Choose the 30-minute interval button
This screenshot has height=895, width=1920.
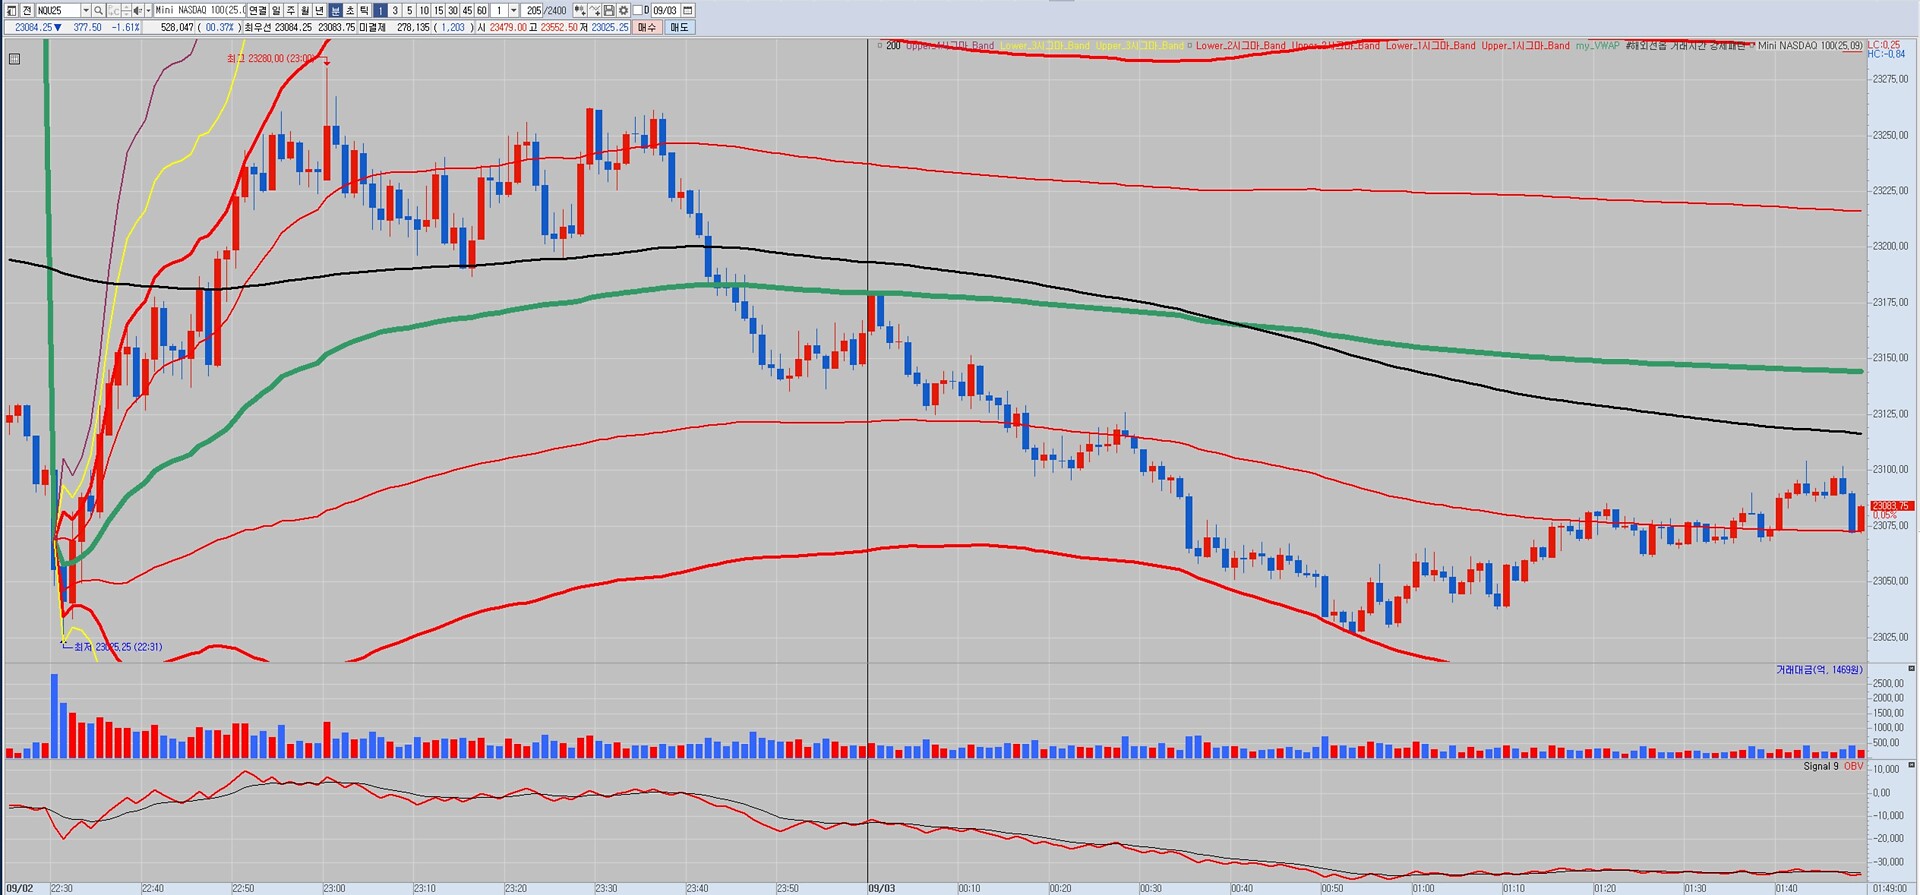[x=453, y=10]
